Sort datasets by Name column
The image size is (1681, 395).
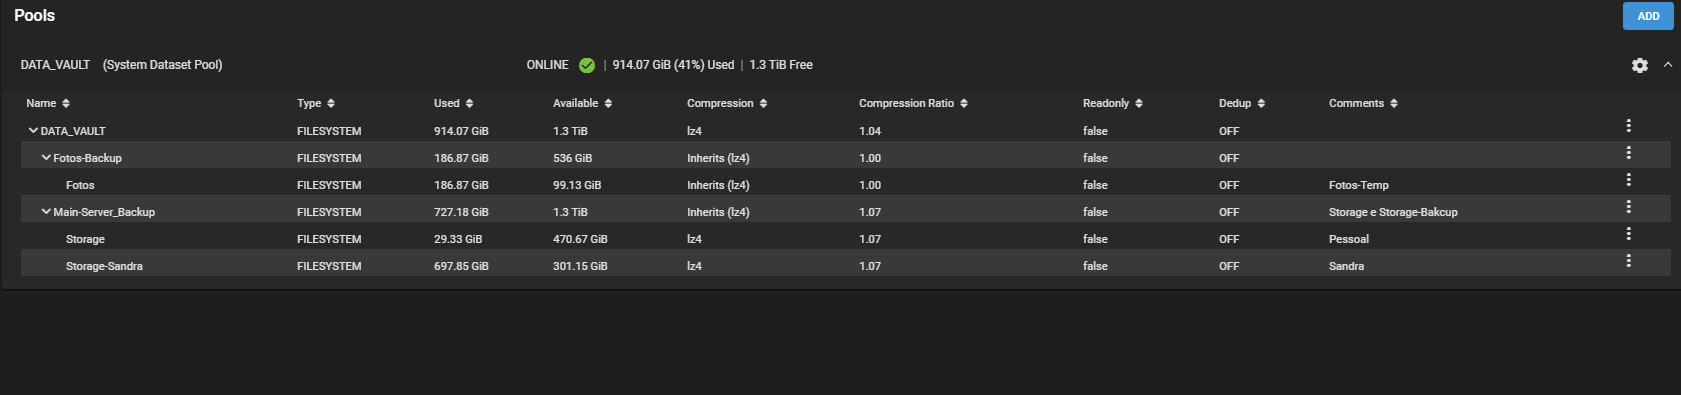point(48,104)
